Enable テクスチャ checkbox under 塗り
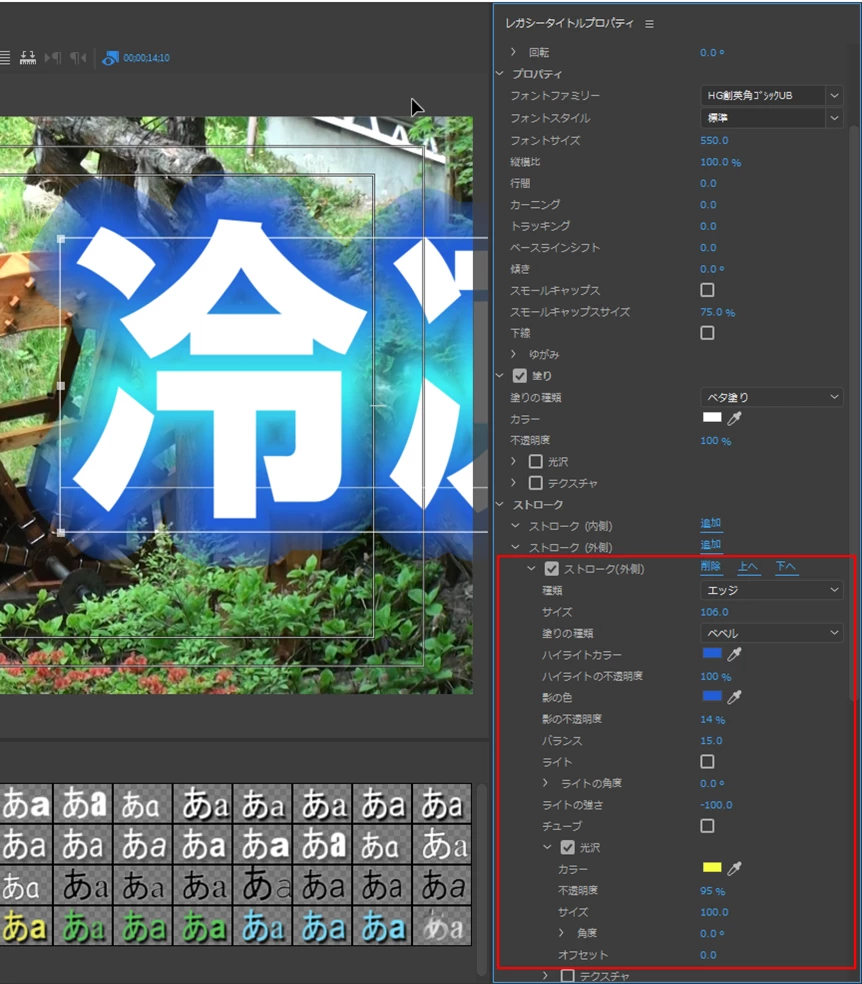This screenshot has height=984, width=862. click(x=535, y=483)
